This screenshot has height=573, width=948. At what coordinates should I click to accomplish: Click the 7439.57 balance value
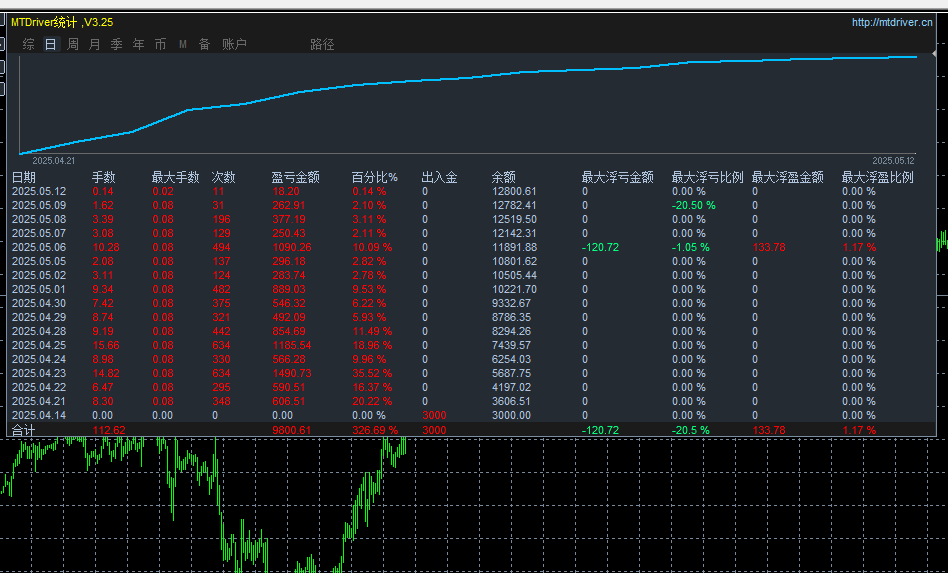tap(511, 345)
